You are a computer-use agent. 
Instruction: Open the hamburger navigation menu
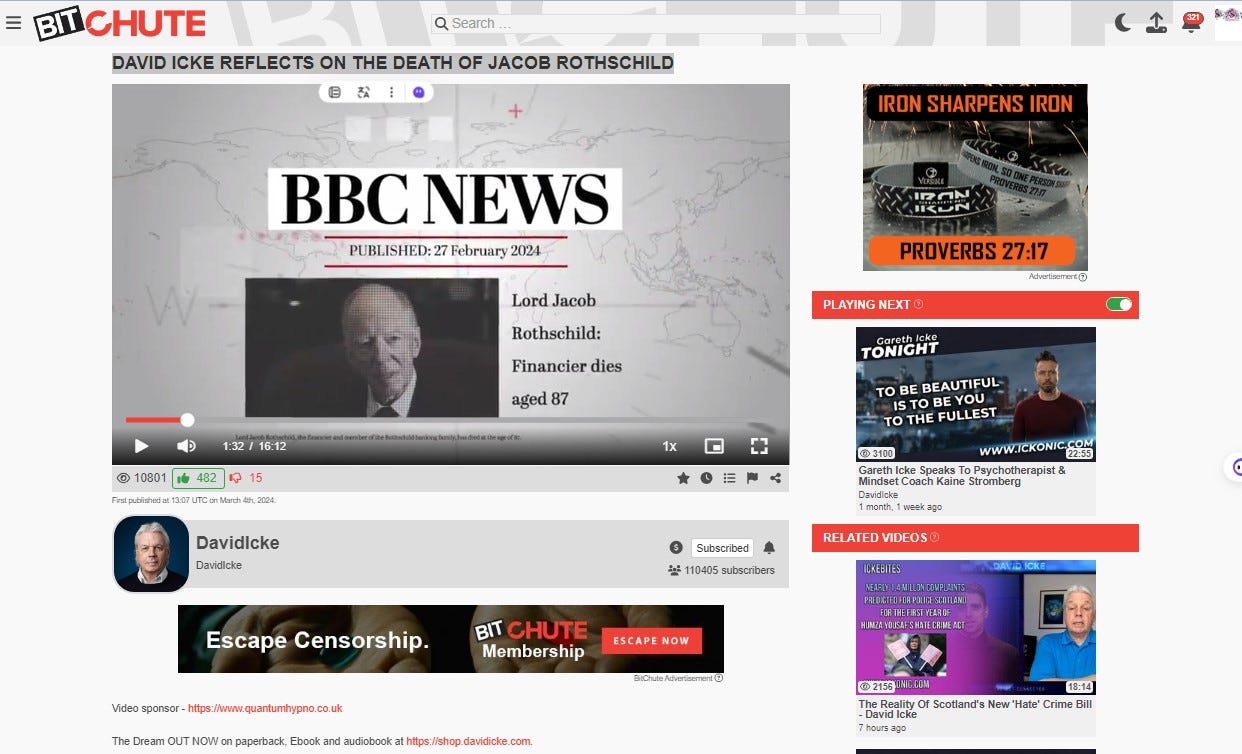[13, 23]
